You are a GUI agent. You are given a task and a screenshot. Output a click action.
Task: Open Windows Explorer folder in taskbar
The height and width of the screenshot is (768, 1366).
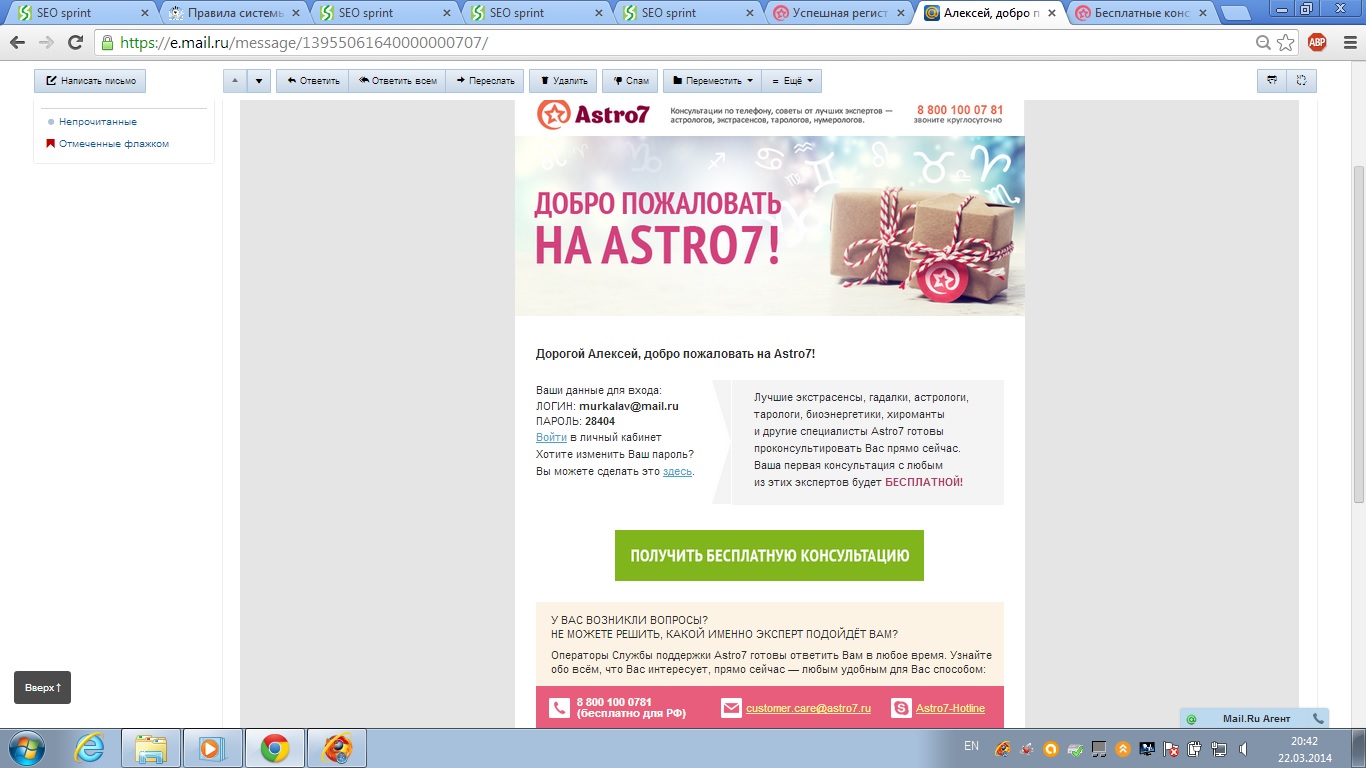point(150,748)
